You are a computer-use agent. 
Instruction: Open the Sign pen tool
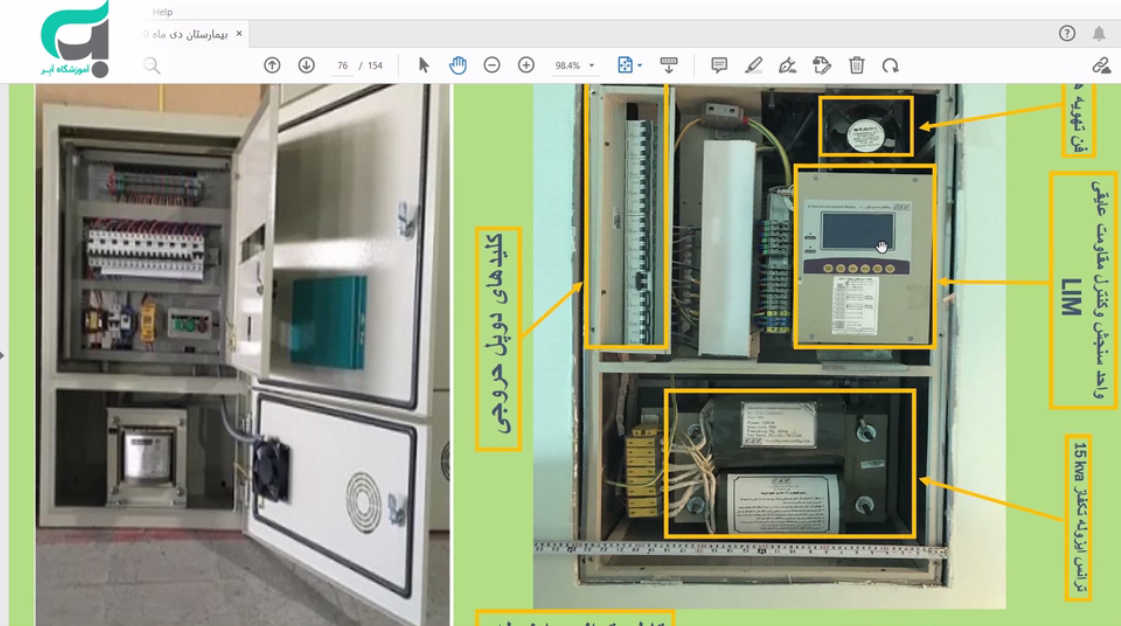(787, 65)
